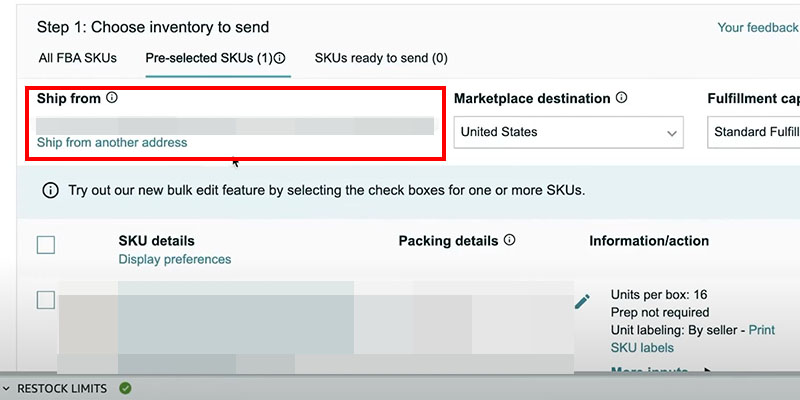Click the More inputs arrow icon
The width and height of the screenshot is (800, 400).
tap(708, 372)
